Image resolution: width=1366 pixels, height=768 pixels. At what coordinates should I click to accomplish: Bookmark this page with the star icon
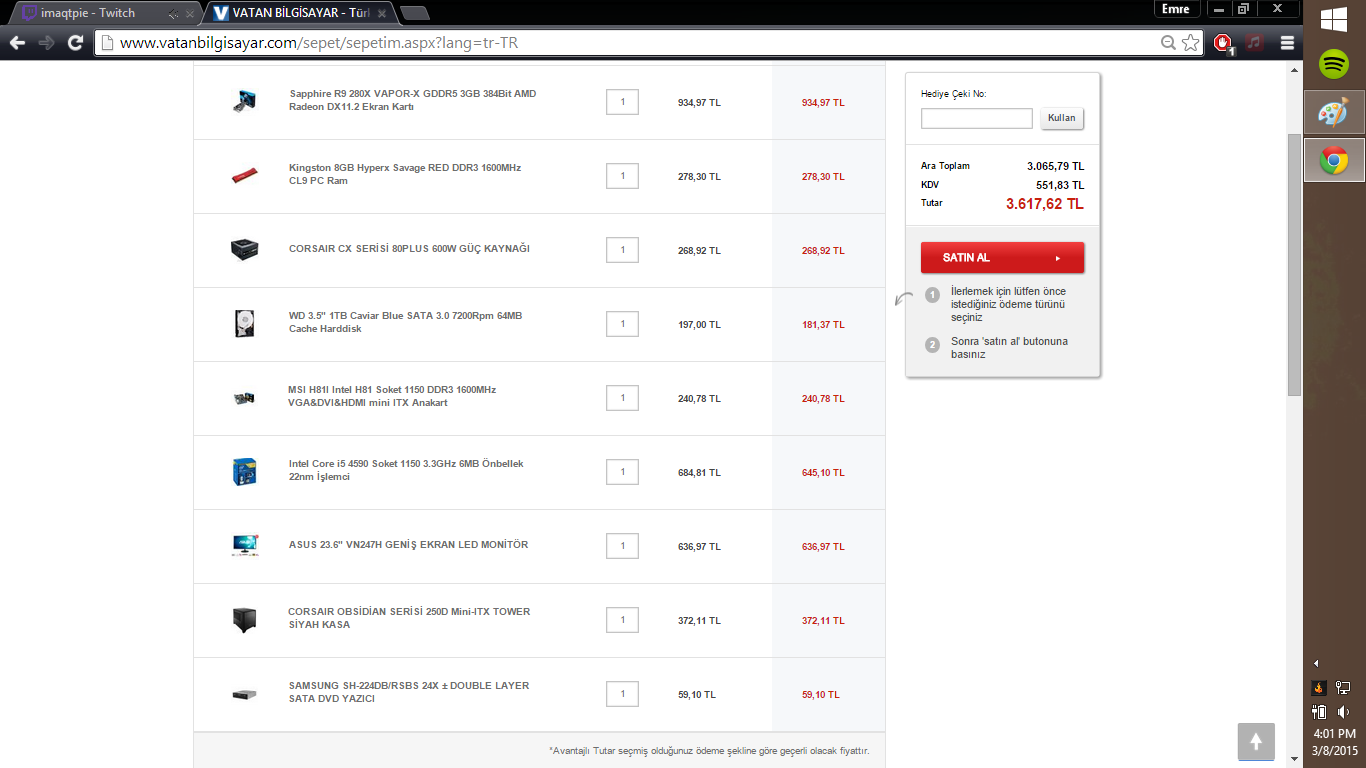point(1190,43)
